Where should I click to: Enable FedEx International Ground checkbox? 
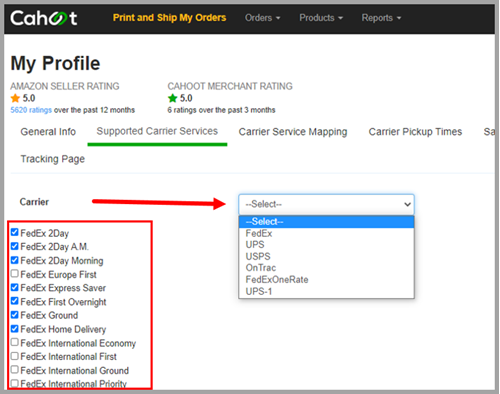pyautogui.click(x=14, y=369)
